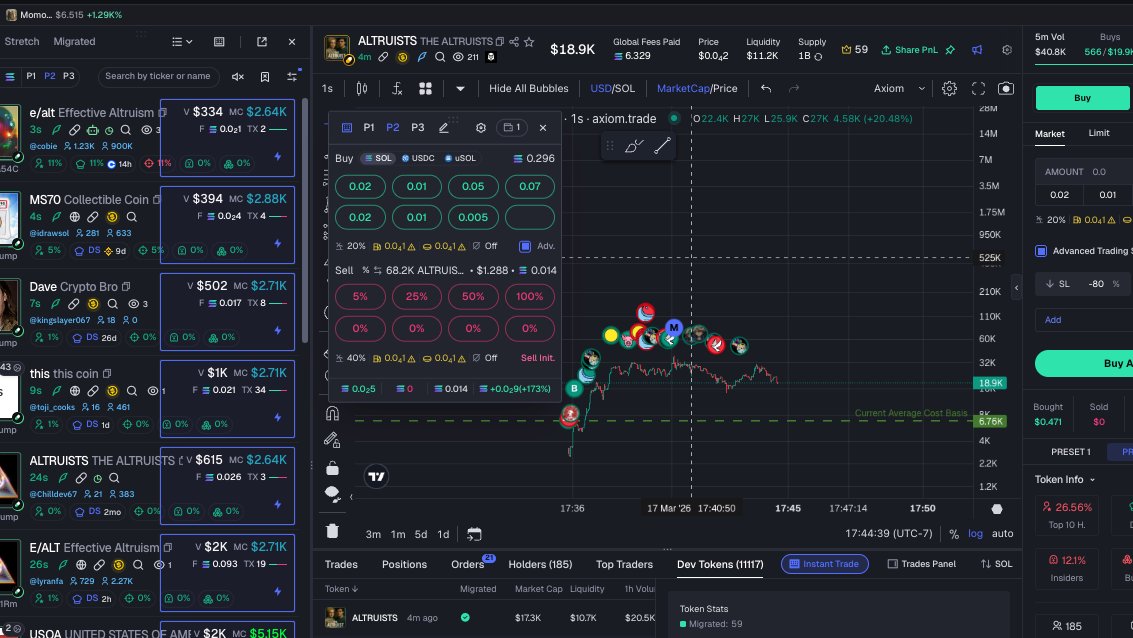Image resolution: width=1133 pixels, height=638 pixels.
Task: Select 5d chart range
Action: click(421, 534)
